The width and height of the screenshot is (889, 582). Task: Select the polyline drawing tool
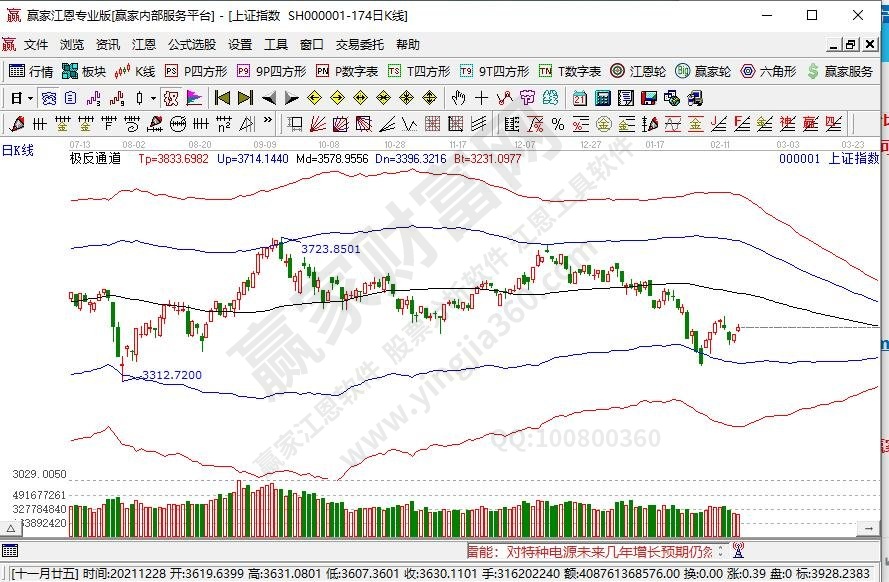coord(504,99)
